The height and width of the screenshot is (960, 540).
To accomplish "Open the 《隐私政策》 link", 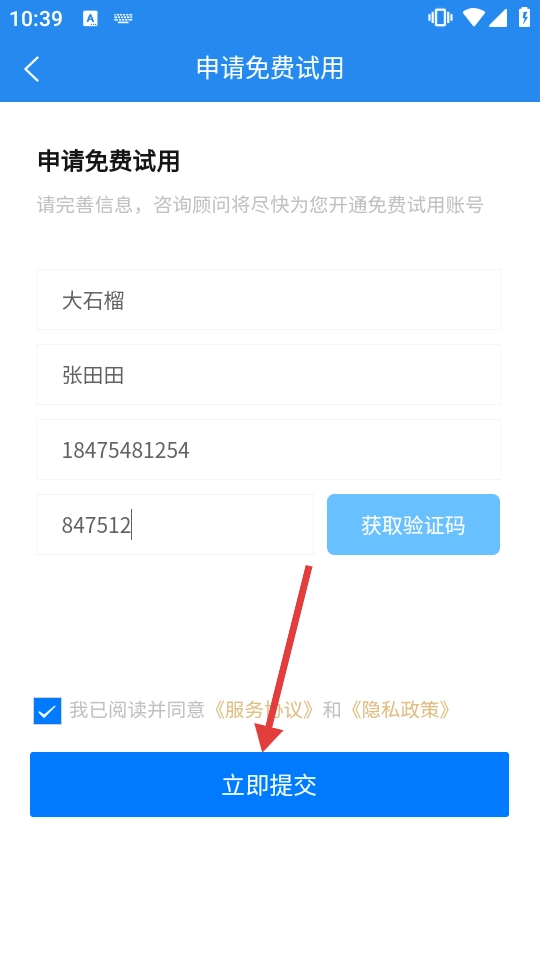I will (400, 710).
